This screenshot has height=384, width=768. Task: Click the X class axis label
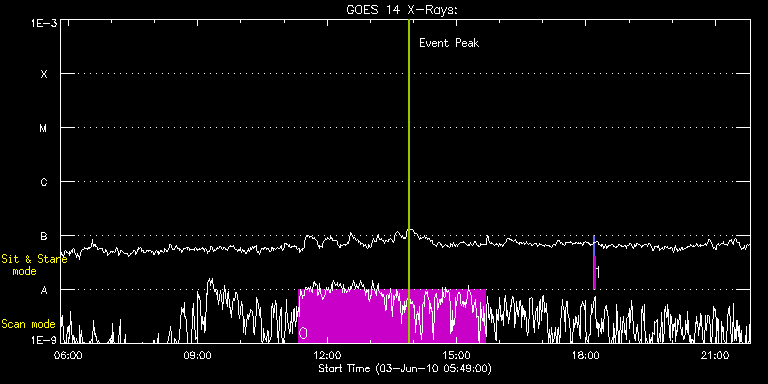click(x=44, y=74)
